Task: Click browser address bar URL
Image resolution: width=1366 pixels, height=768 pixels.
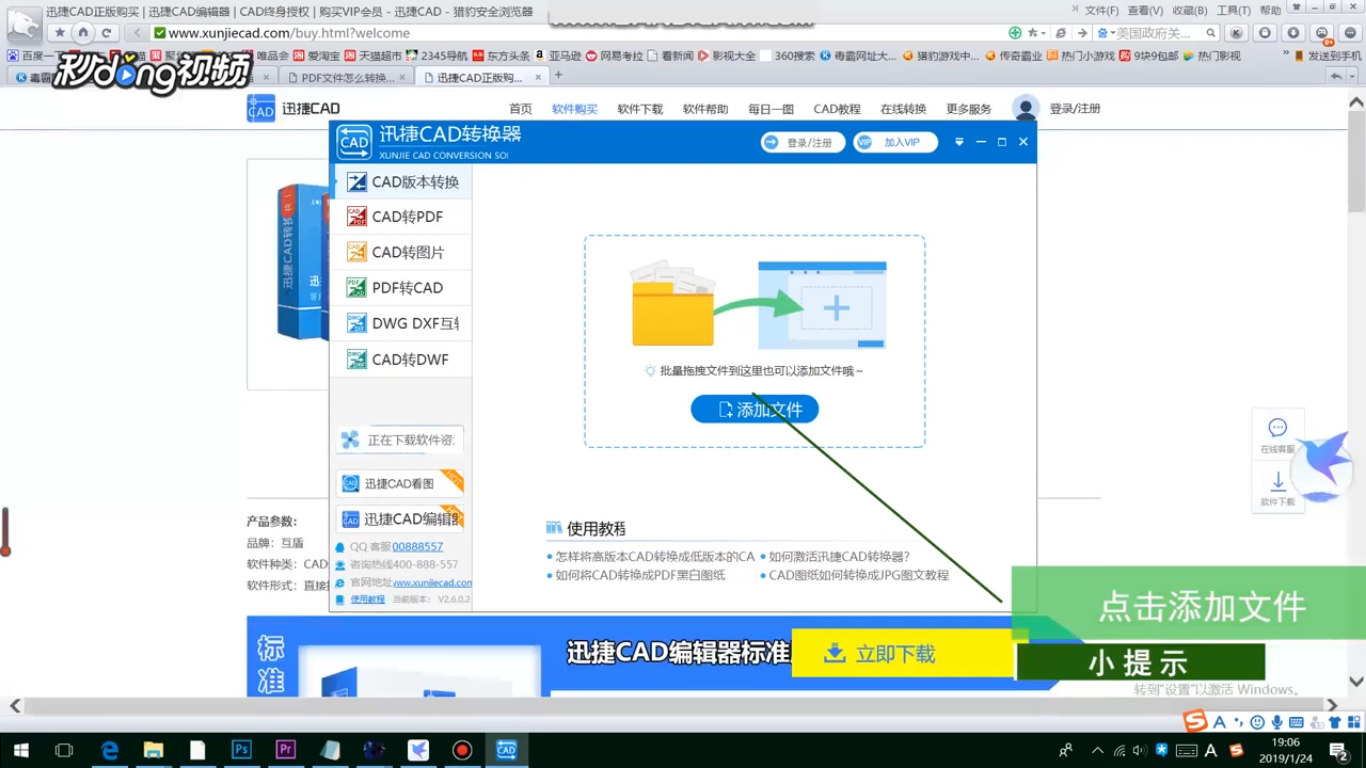Action: point(289,33)
